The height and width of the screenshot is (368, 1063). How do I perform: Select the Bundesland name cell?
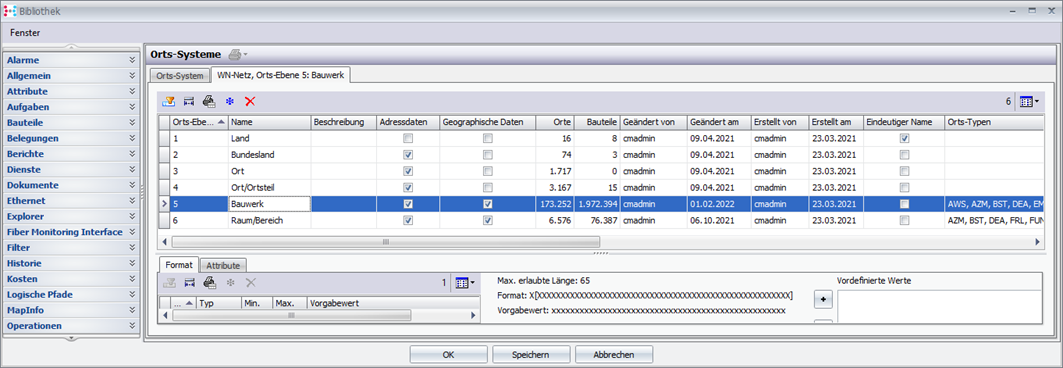(x=269, y=155)
